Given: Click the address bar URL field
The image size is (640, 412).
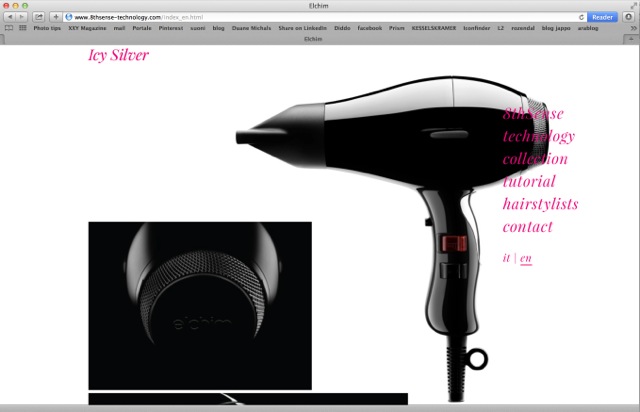Looking at the screenshot, I should pos(300,17).
